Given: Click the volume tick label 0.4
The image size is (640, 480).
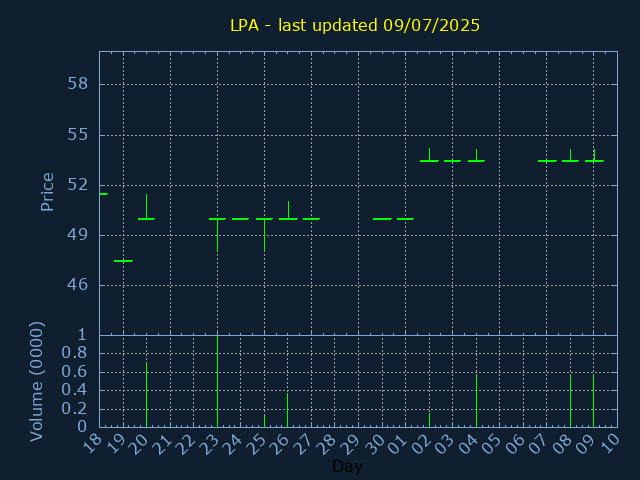Looking at the screenshot, I should [74, 390].
